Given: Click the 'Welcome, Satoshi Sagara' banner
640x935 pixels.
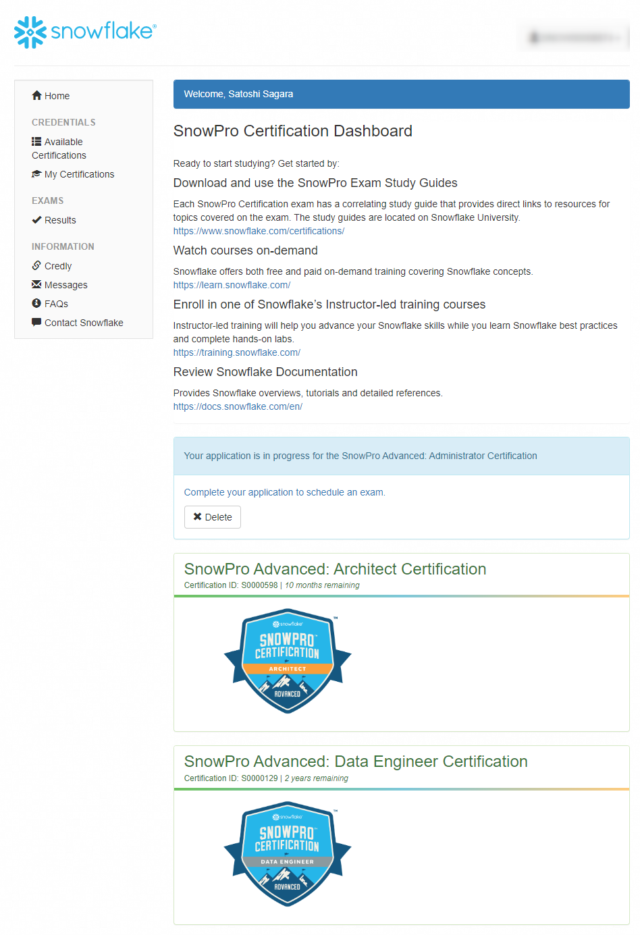Looking at the screenshot, I should 401,94.
